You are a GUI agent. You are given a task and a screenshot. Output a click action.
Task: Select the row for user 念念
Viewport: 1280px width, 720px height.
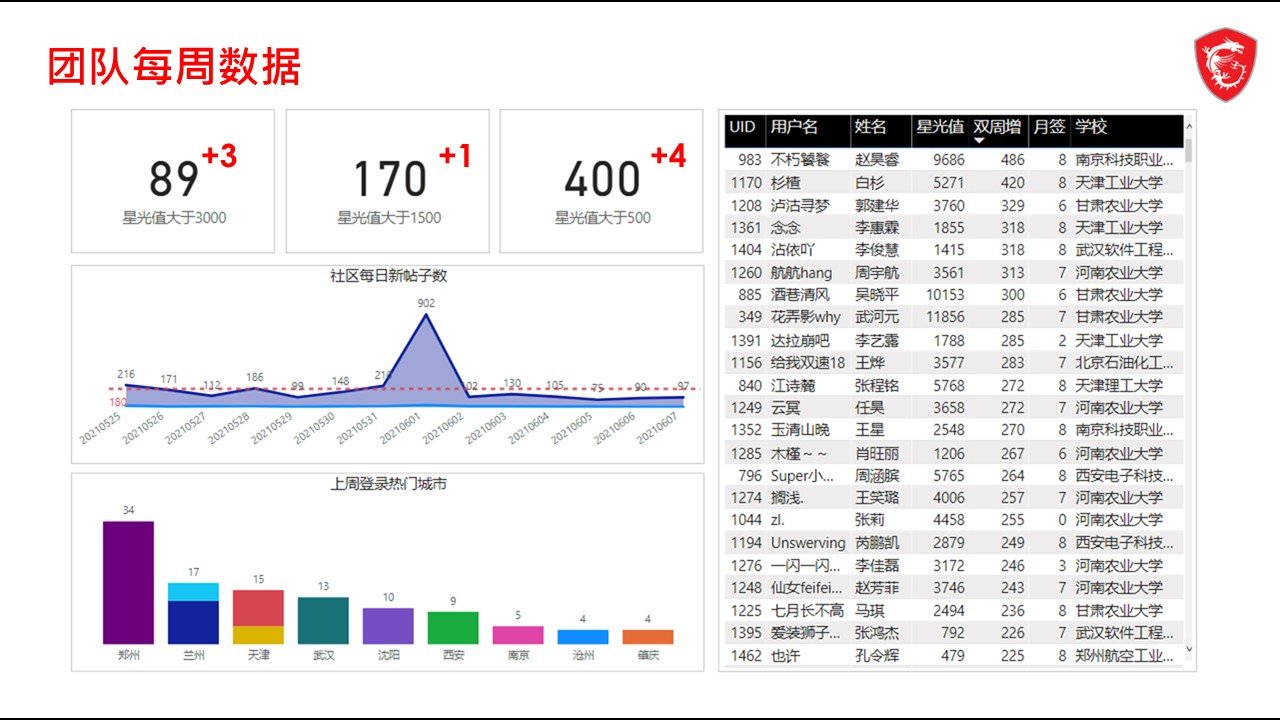(x=954, y=228)
